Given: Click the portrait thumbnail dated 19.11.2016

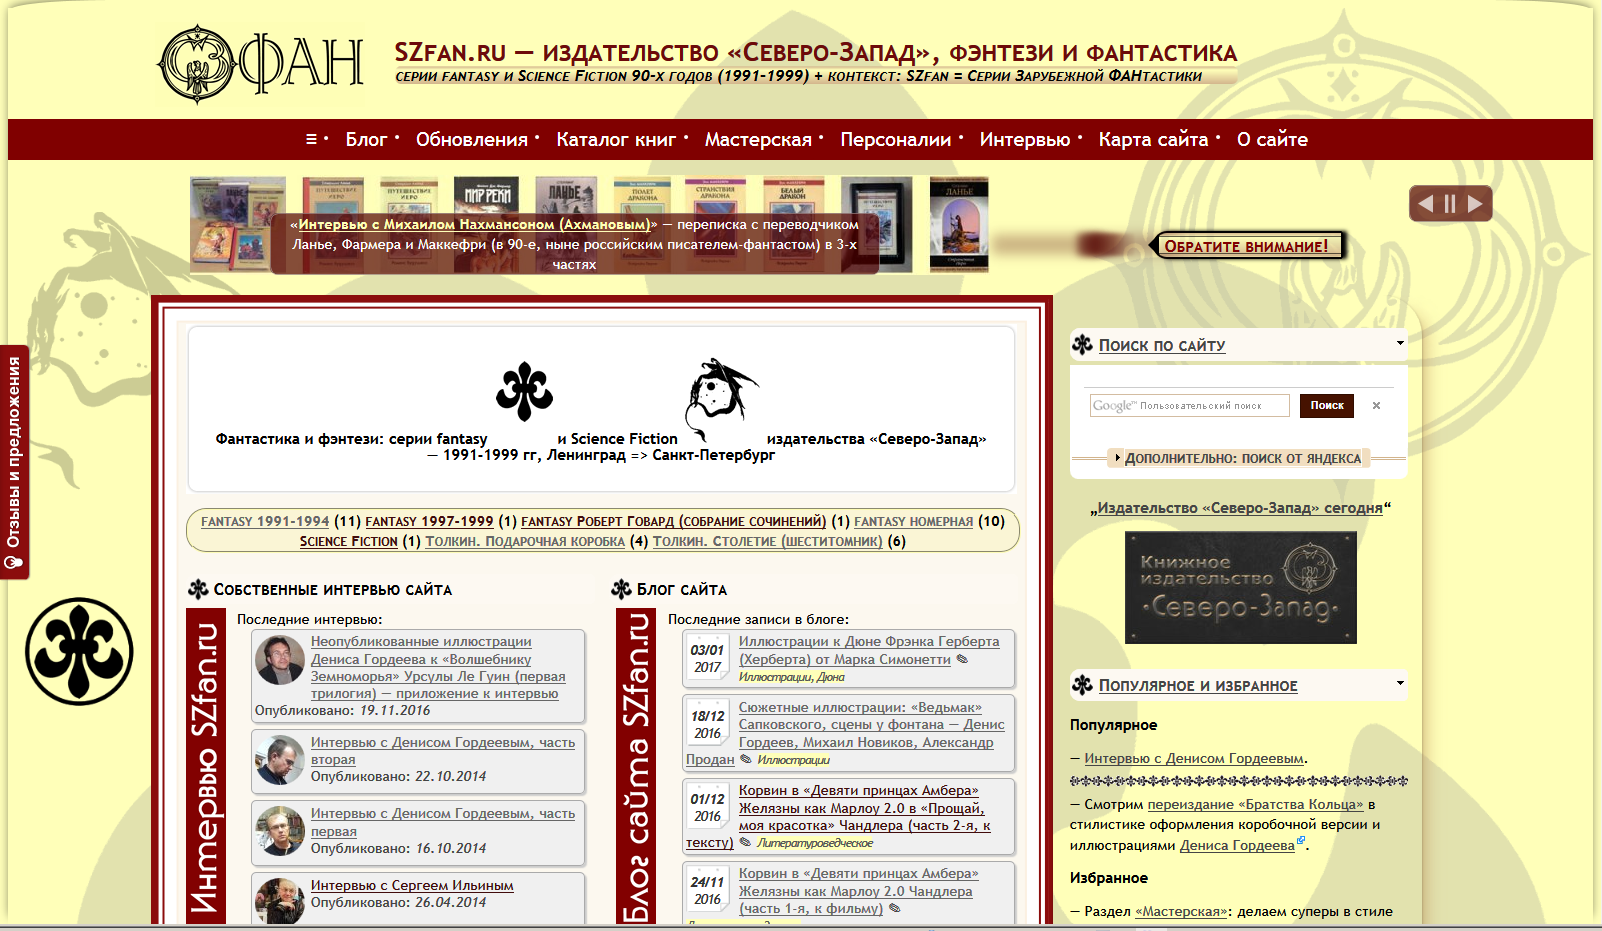Looking at the screenshot, I should tap(280, 660).
